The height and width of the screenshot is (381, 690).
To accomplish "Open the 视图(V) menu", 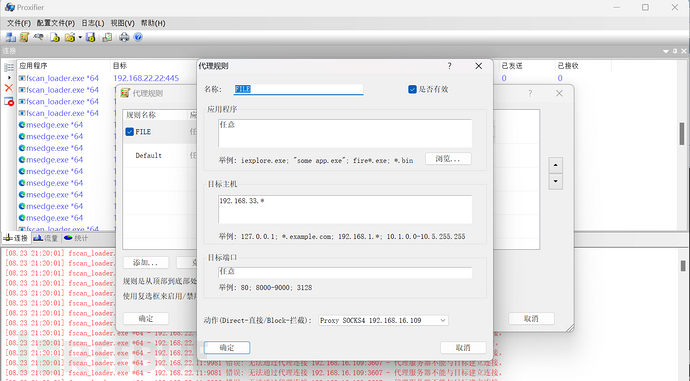I will click(x=122, y=23).
